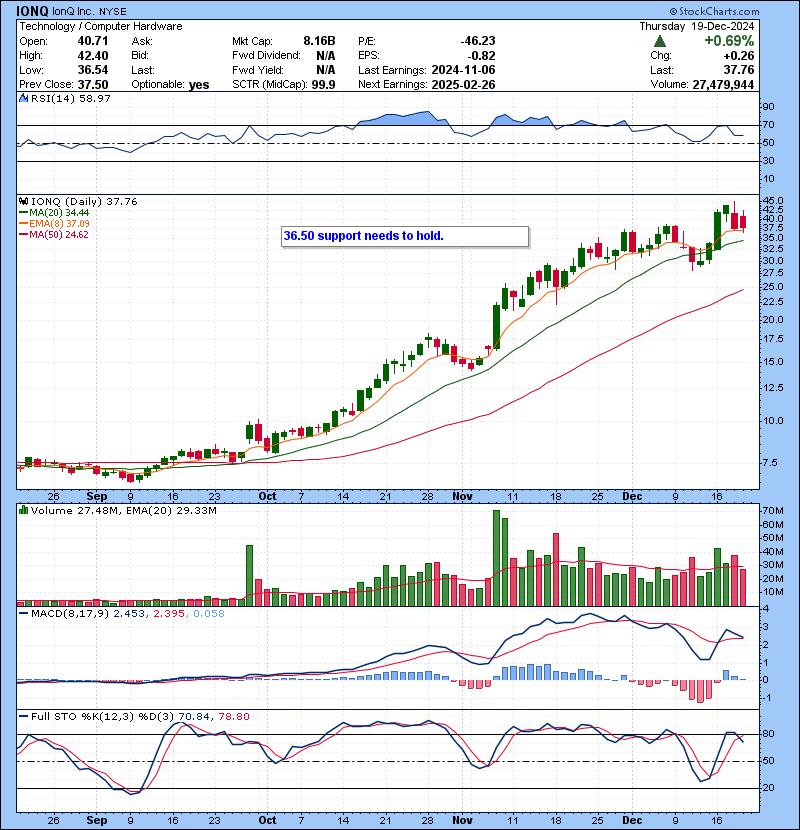
Task: Click the 7.5 price axis label
Action: point(769,463)
